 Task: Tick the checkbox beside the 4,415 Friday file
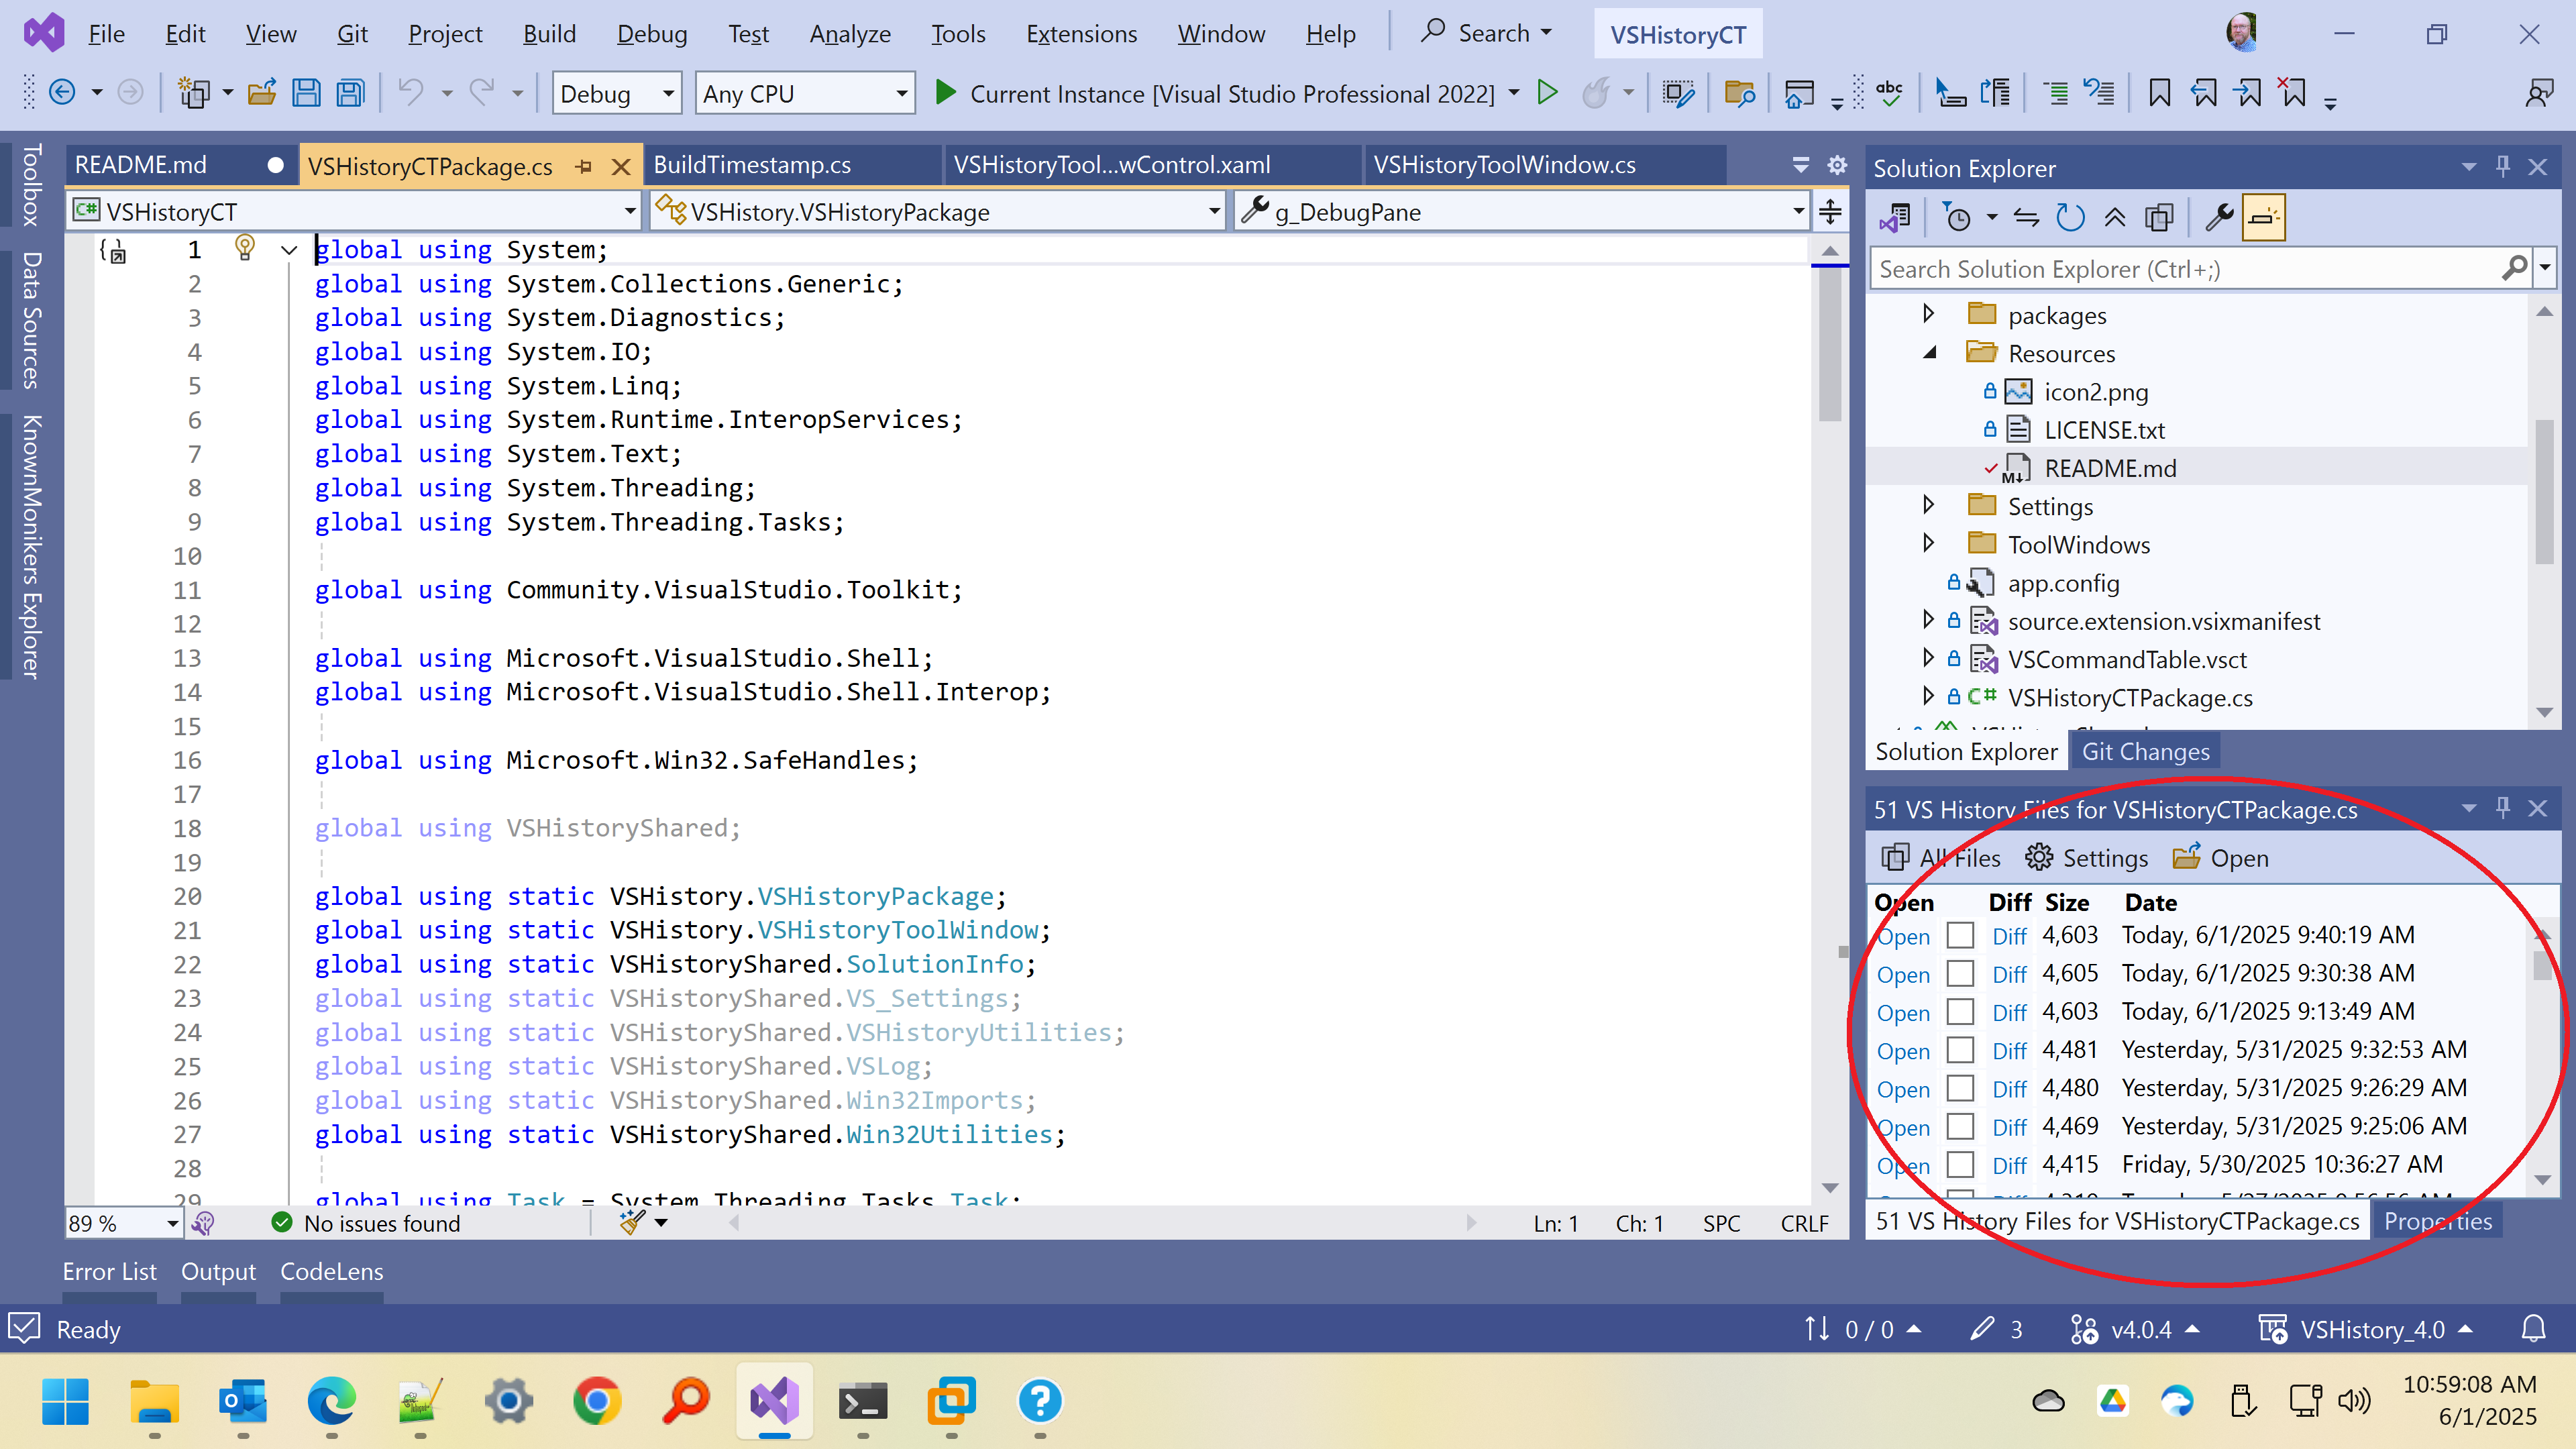coord(1960,1165)
